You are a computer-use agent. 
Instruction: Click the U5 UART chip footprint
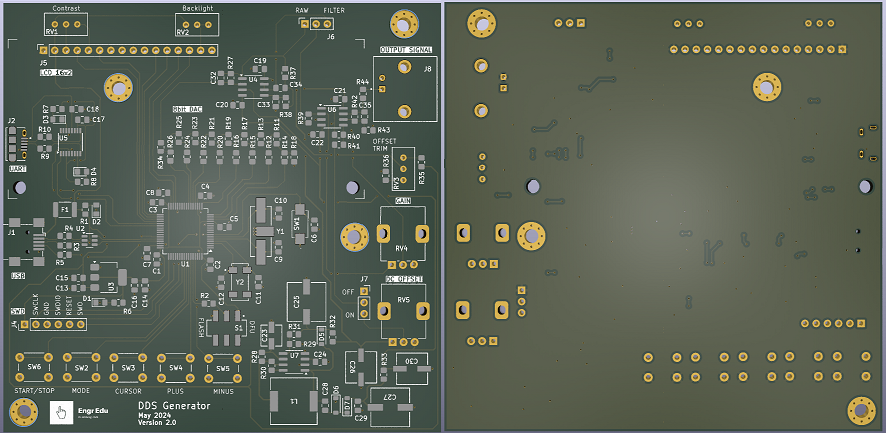click(x=70, y=142)
